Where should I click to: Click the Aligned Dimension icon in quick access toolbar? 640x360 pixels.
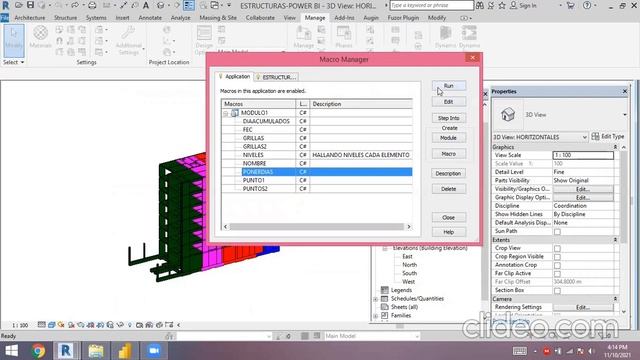pos(124,5)
